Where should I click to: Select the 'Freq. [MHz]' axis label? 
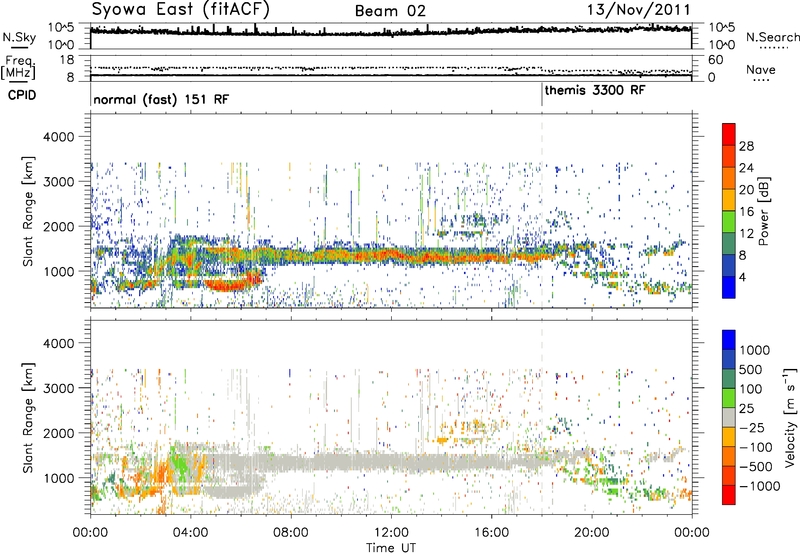[18, 67]
